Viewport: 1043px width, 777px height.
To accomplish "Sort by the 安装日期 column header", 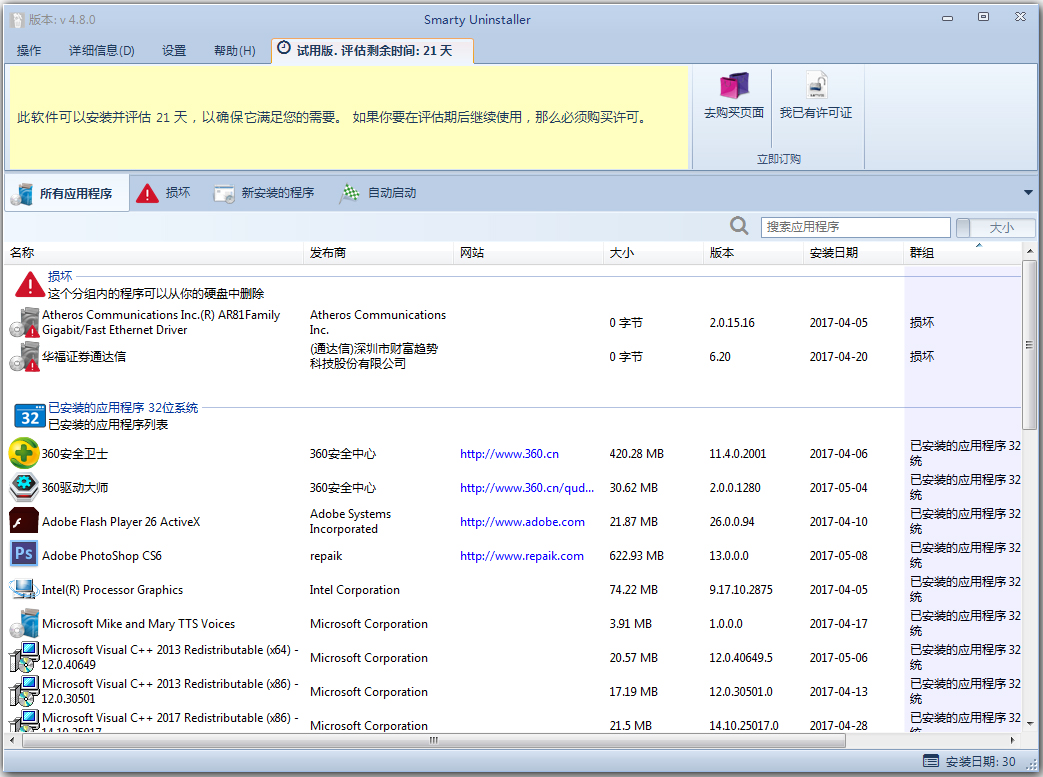I will 853,253.
